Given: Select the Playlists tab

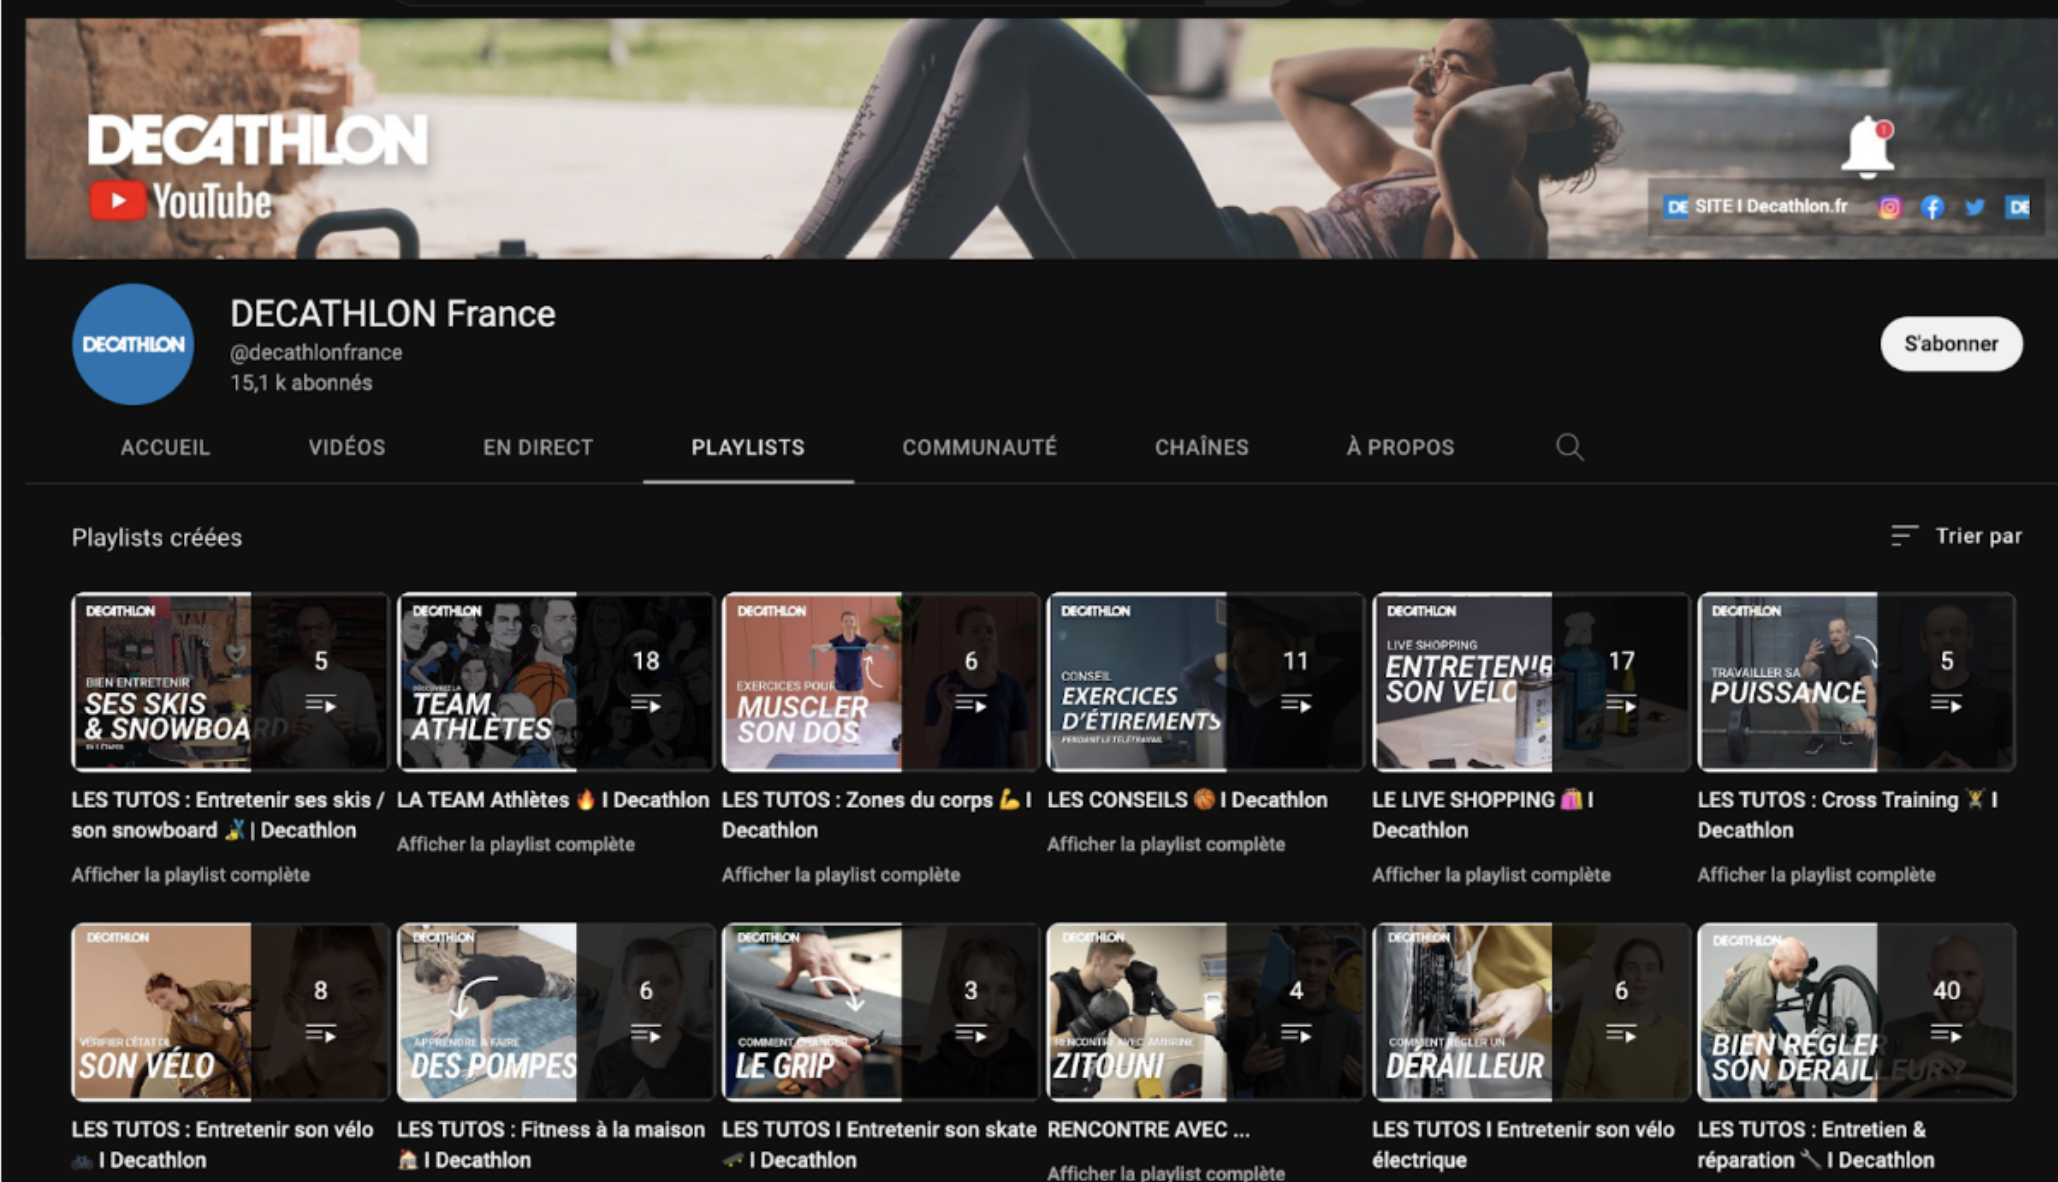Looking at the screenshot, I should [748, 447].
